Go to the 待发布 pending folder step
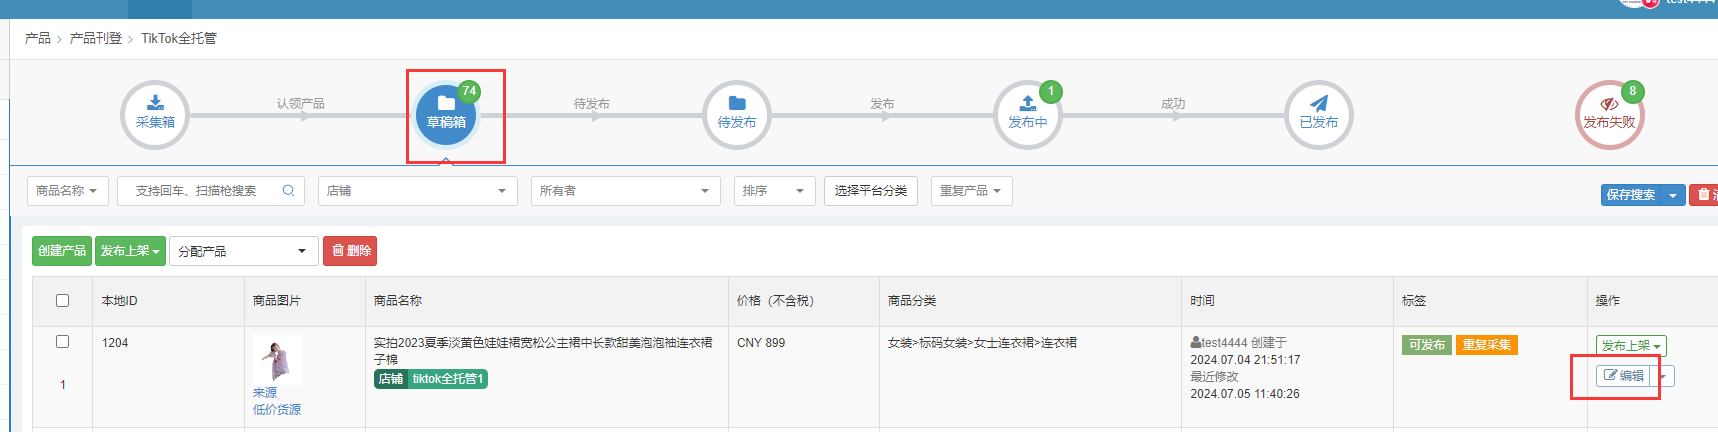The height and width of the screenshot is (432, 1718). tap(737, 114)
